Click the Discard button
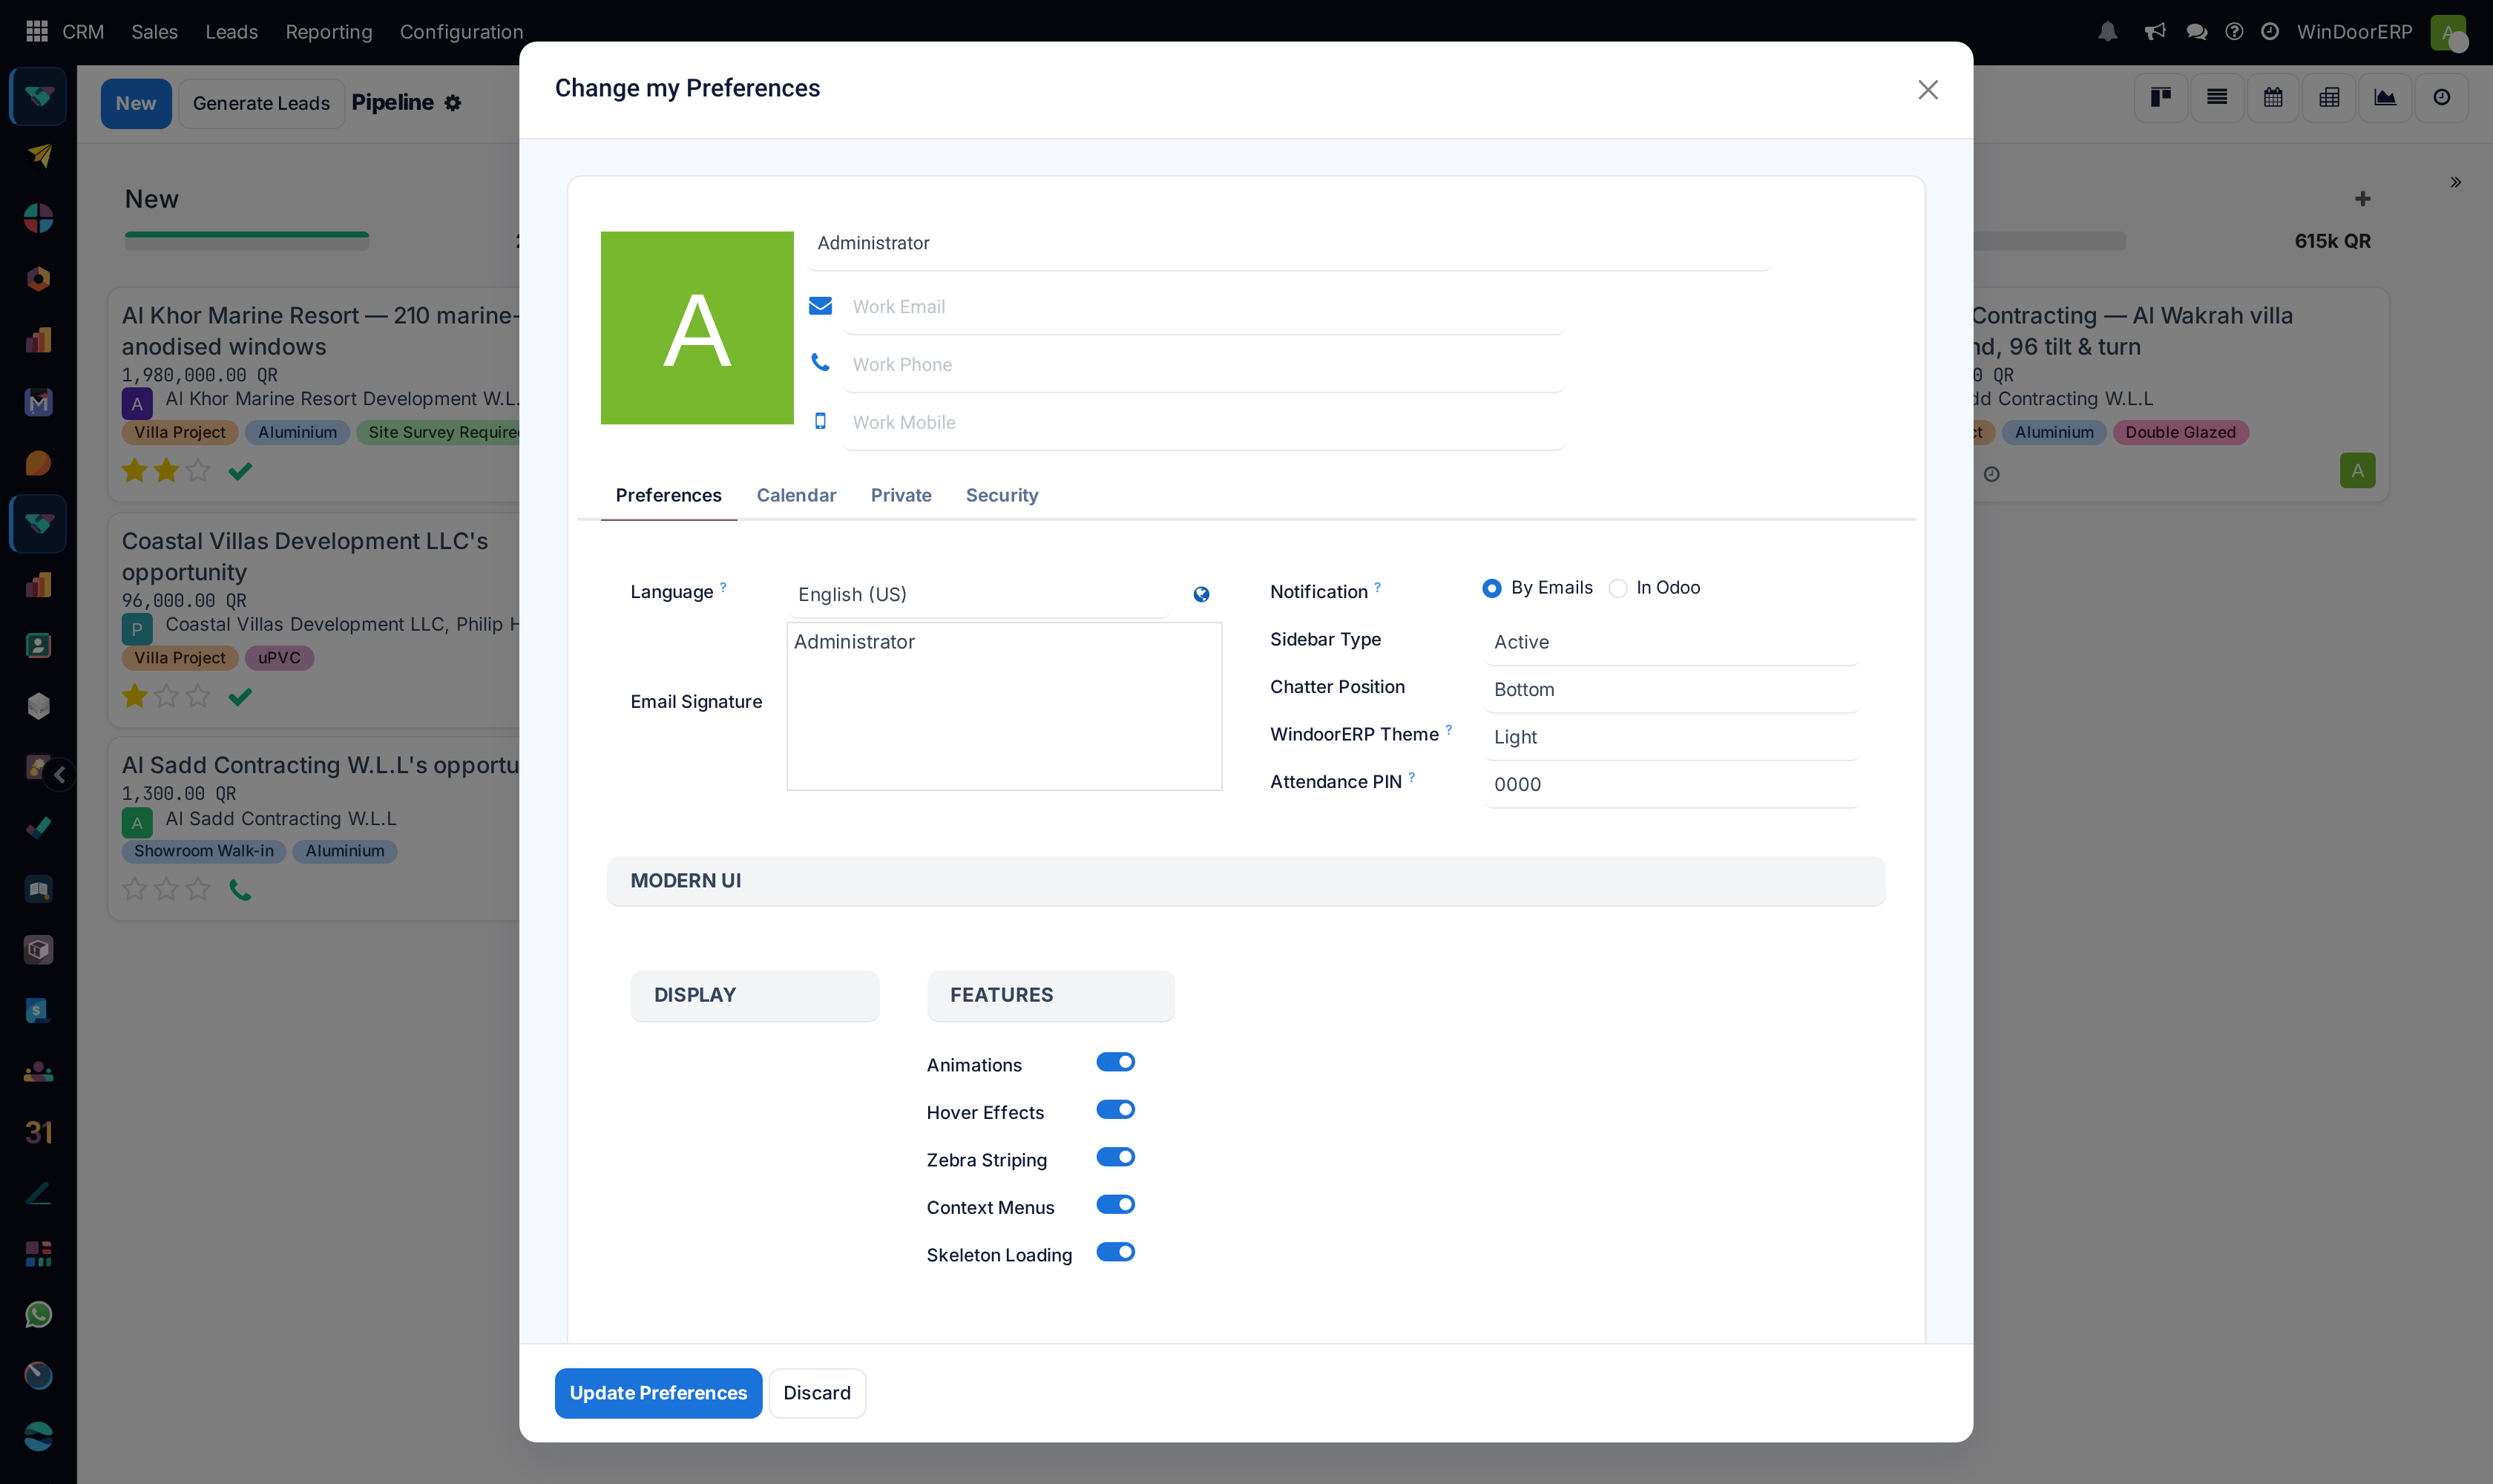 click(817, 1393)
